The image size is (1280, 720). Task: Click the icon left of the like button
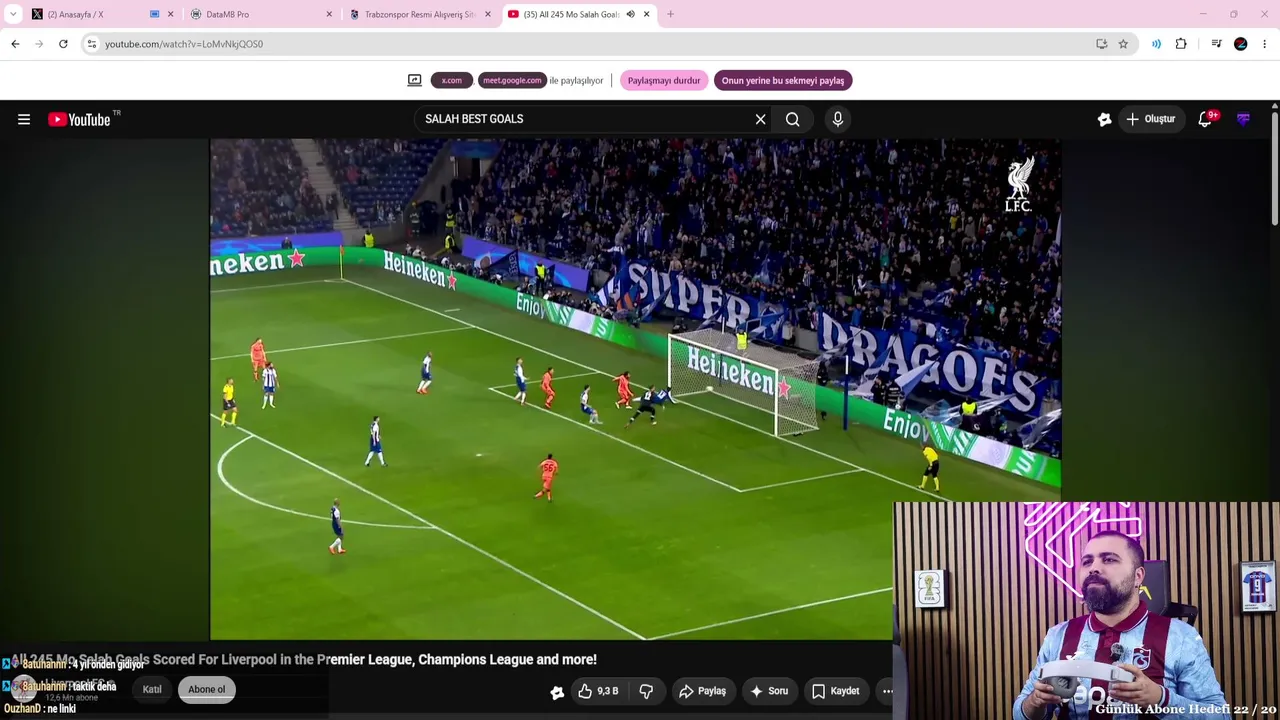(x=557, y=691)
